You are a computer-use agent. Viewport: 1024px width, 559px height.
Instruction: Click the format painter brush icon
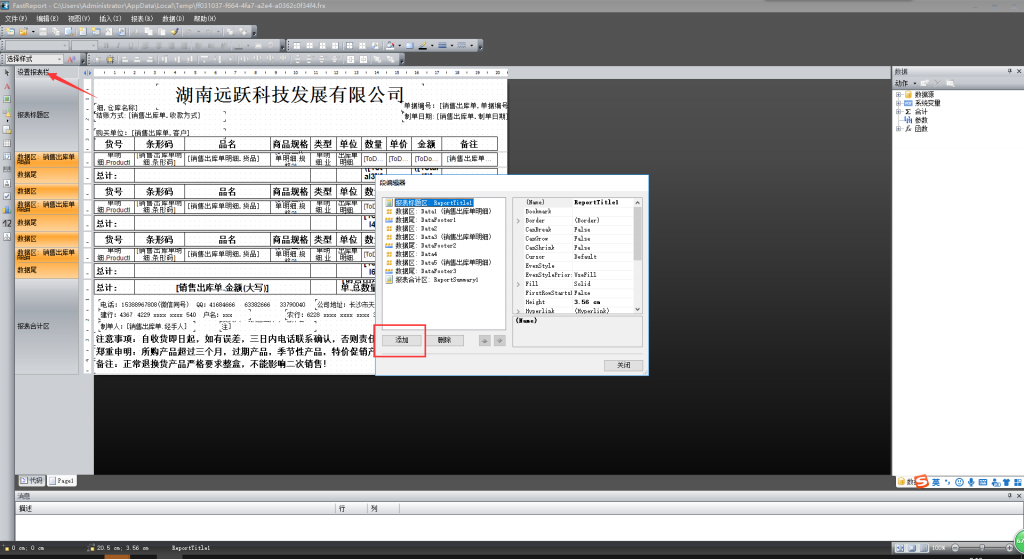pos(175,31)
